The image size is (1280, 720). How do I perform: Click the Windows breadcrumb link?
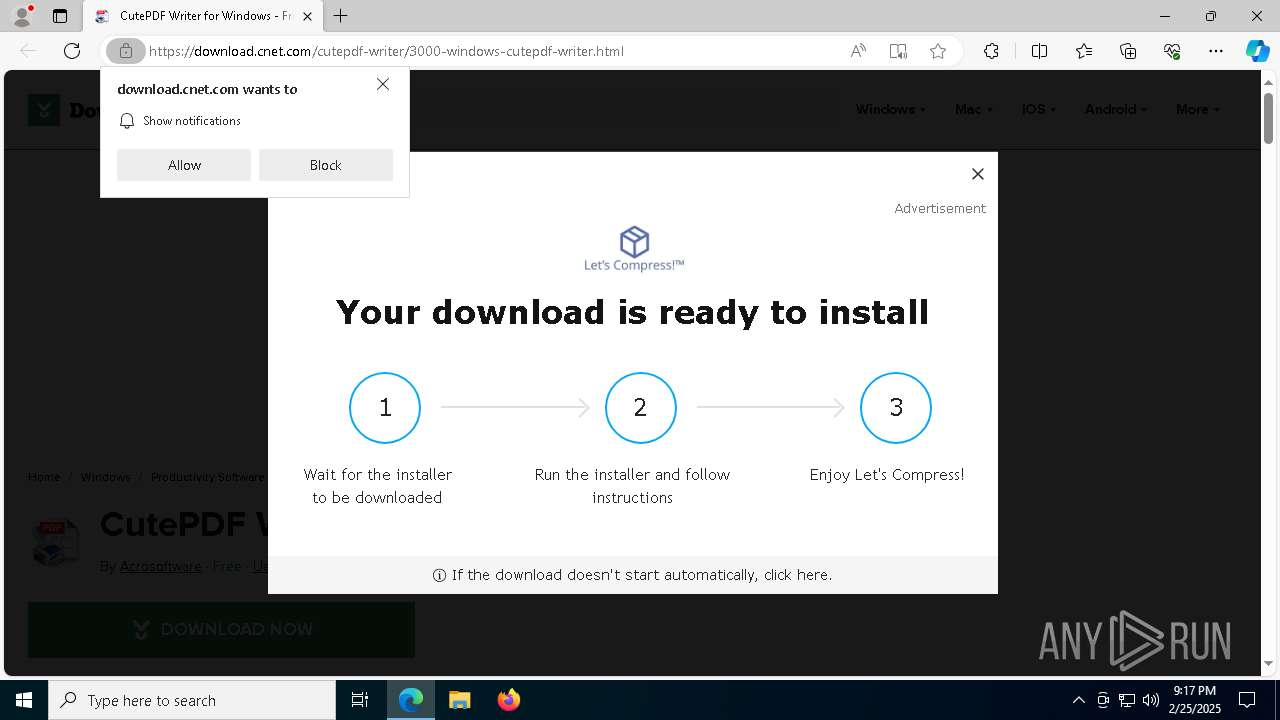coord(105,477)
